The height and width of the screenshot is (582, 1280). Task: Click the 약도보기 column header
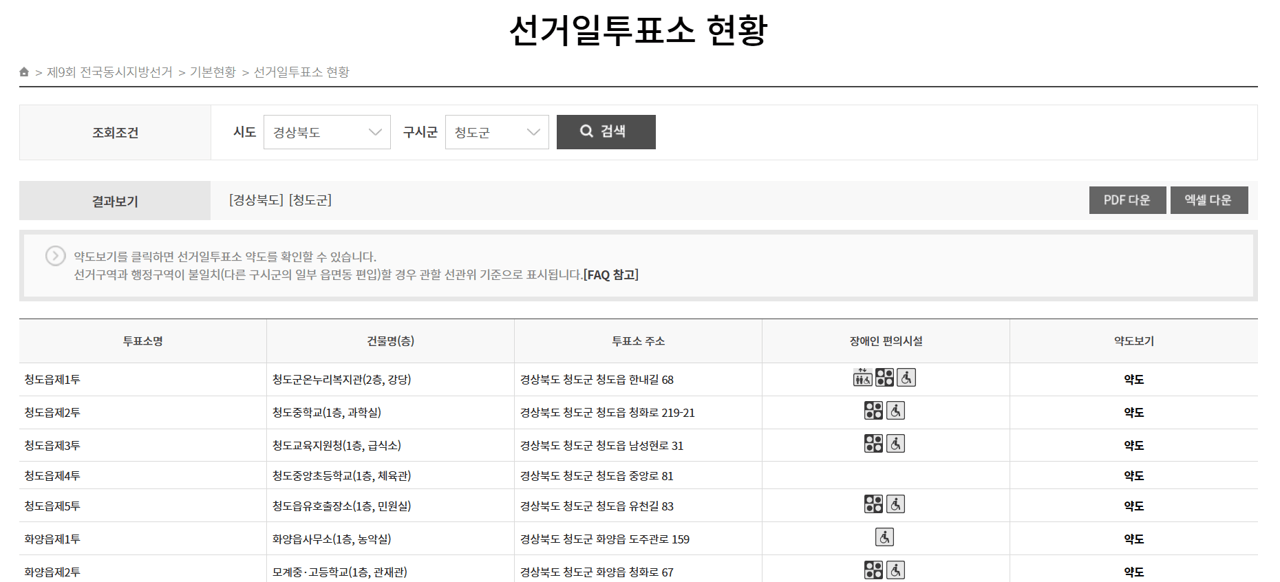pyautogui.click(x=1134, y=341)
